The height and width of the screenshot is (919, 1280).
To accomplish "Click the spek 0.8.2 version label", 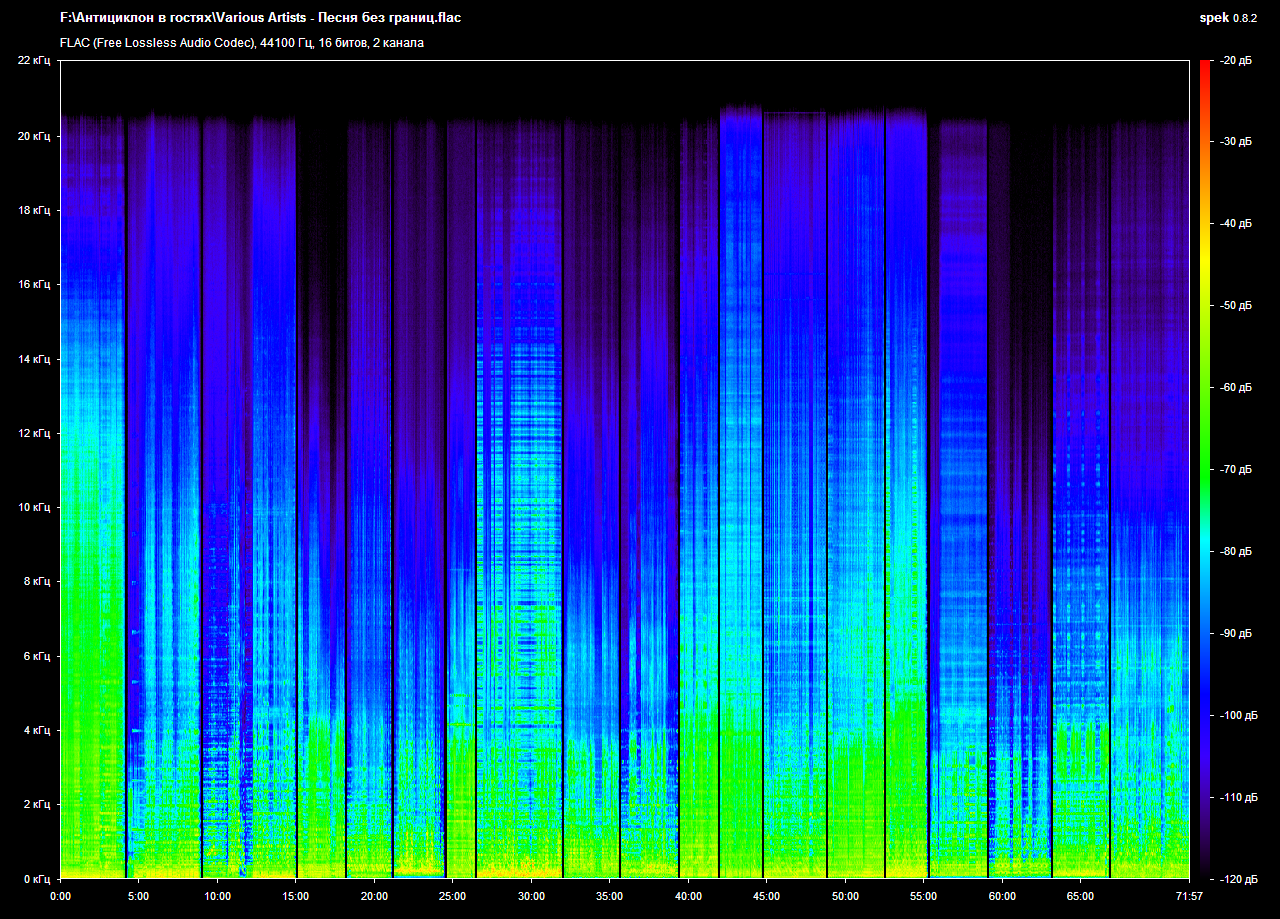I will [x=1229, y=18].
